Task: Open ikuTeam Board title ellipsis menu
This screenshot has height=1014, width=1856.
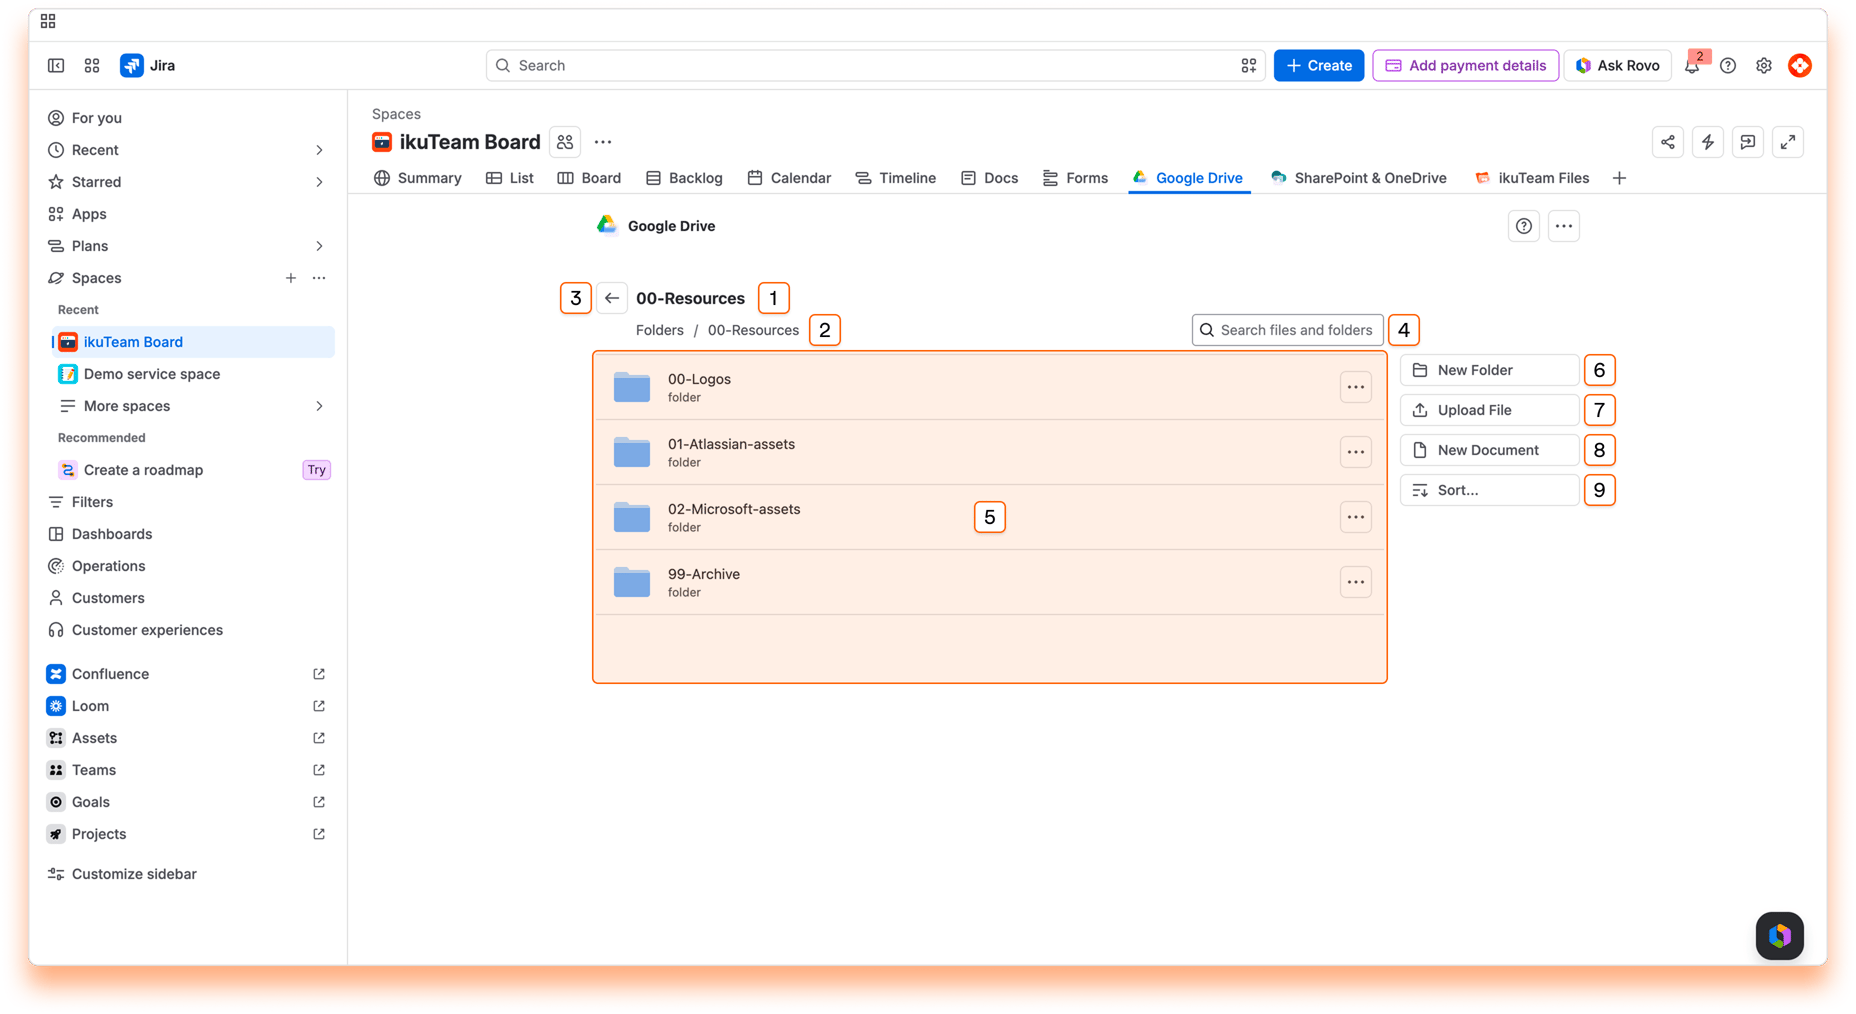Action: 603,142
